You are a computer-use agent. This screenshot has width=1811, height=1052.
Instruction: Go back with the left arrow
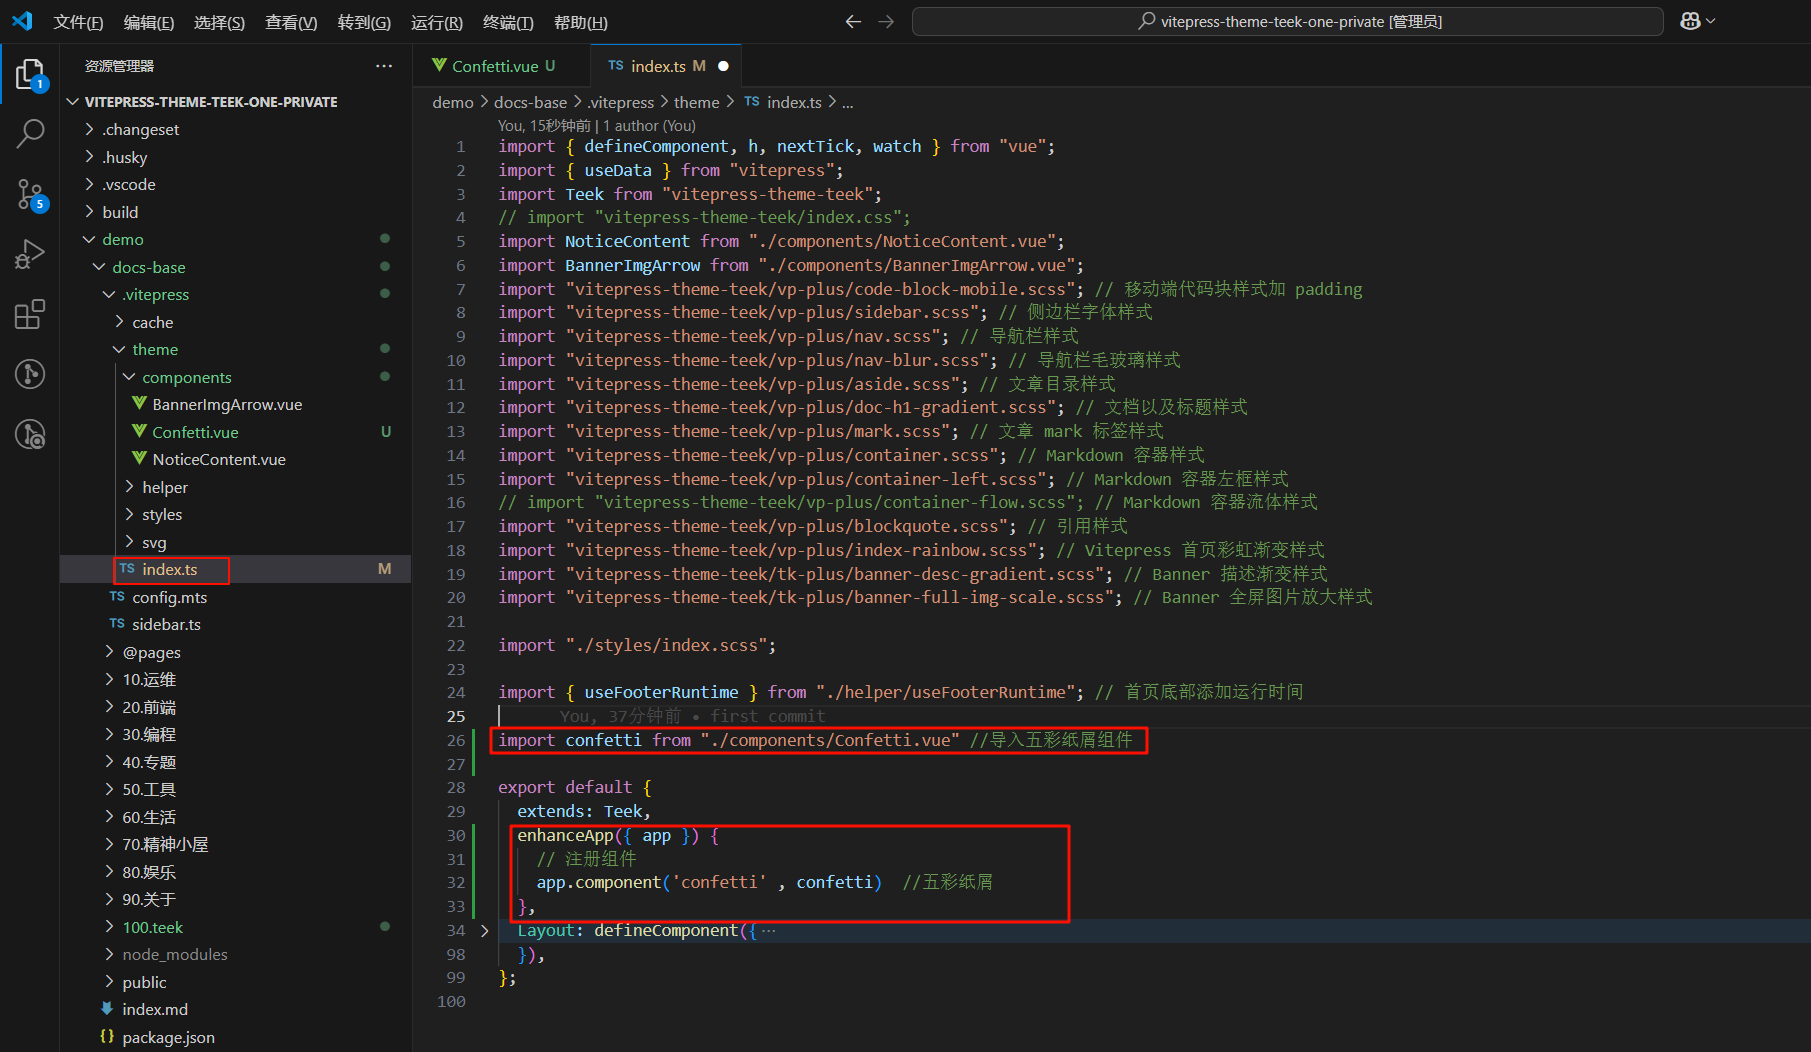[853, 22]
